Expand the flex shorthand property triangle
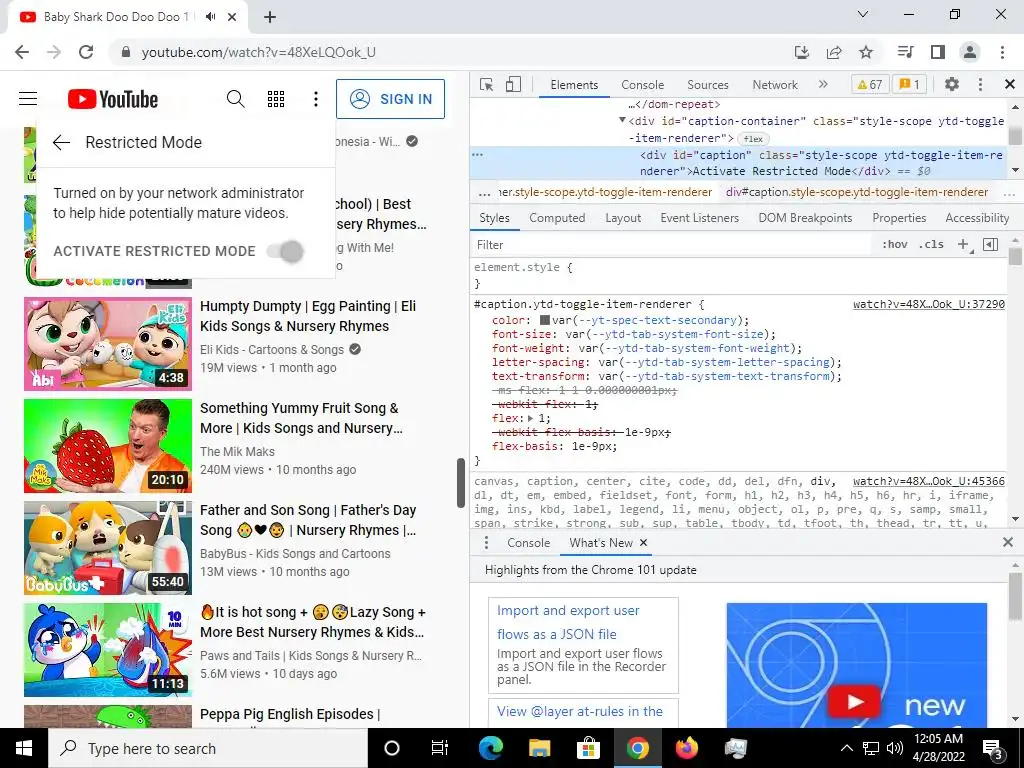 (531, 418)
